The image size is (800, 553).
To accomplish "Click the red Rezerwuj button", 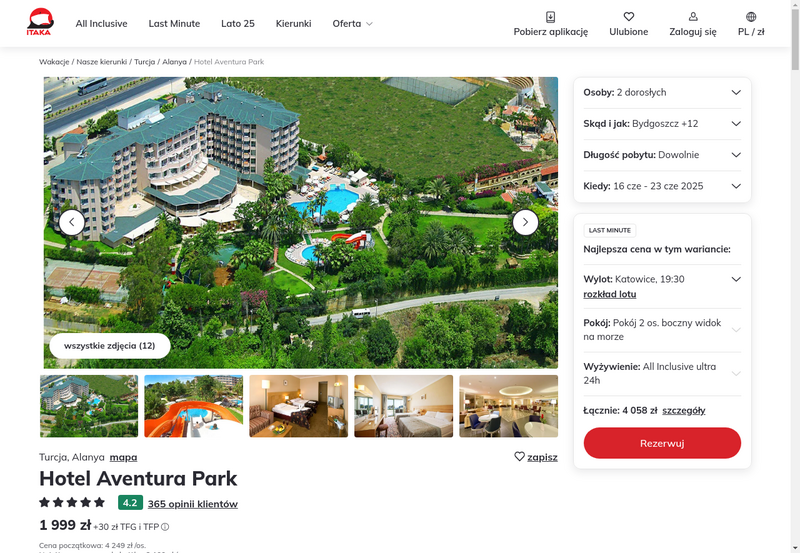I will [x=662, y=443].
